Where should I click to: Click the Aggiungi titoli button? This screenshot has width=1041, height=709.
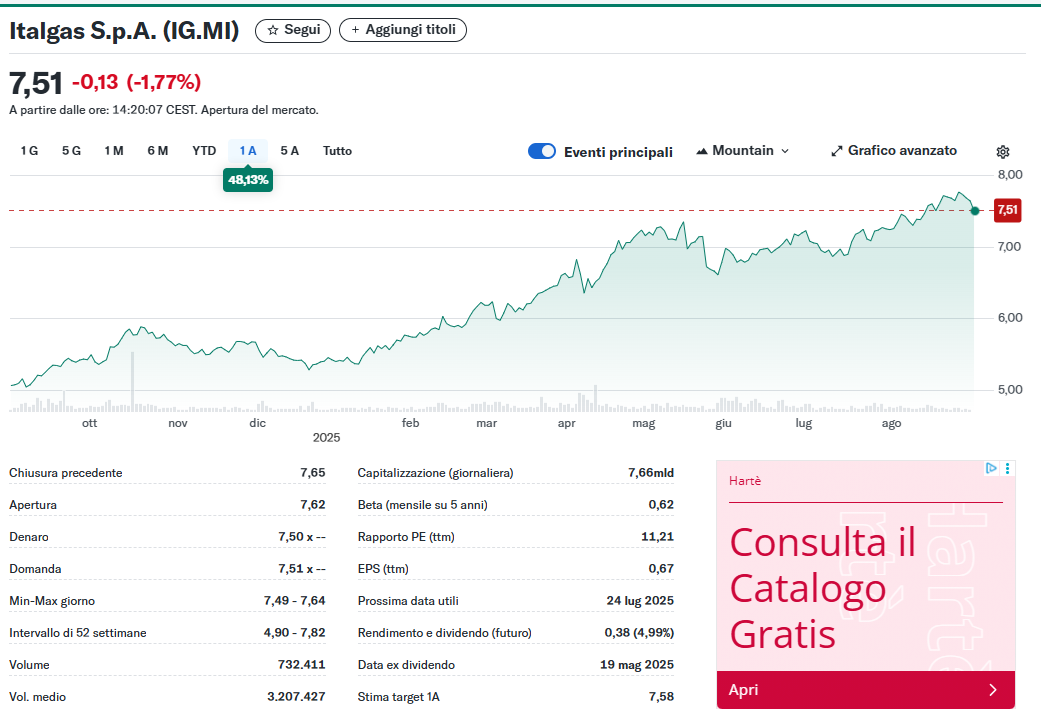pyautogui.click(x=403, y=31)
